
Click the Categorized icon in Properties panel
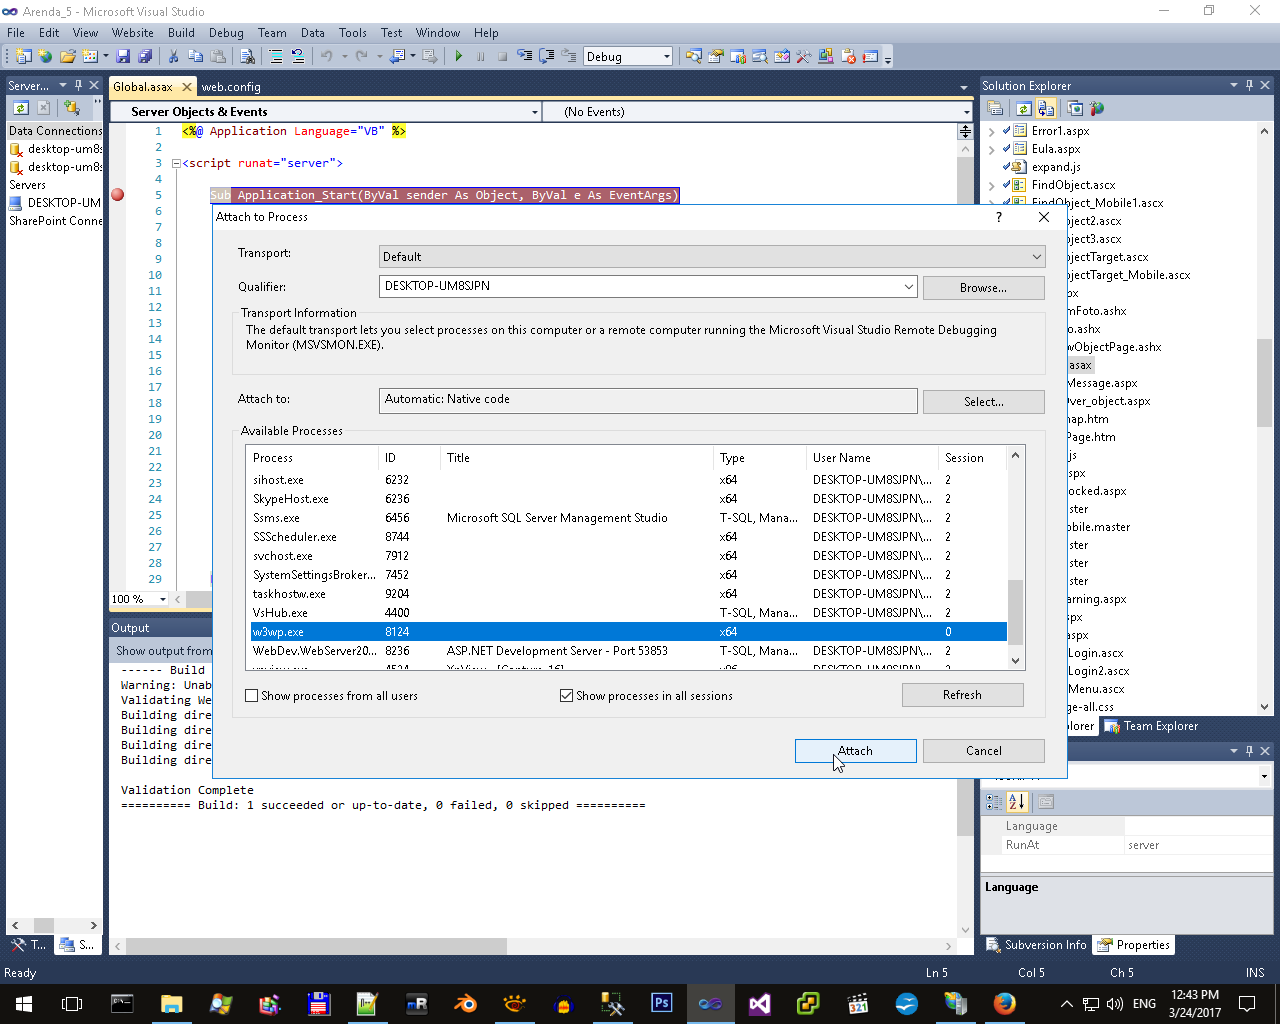click(994, 802)
